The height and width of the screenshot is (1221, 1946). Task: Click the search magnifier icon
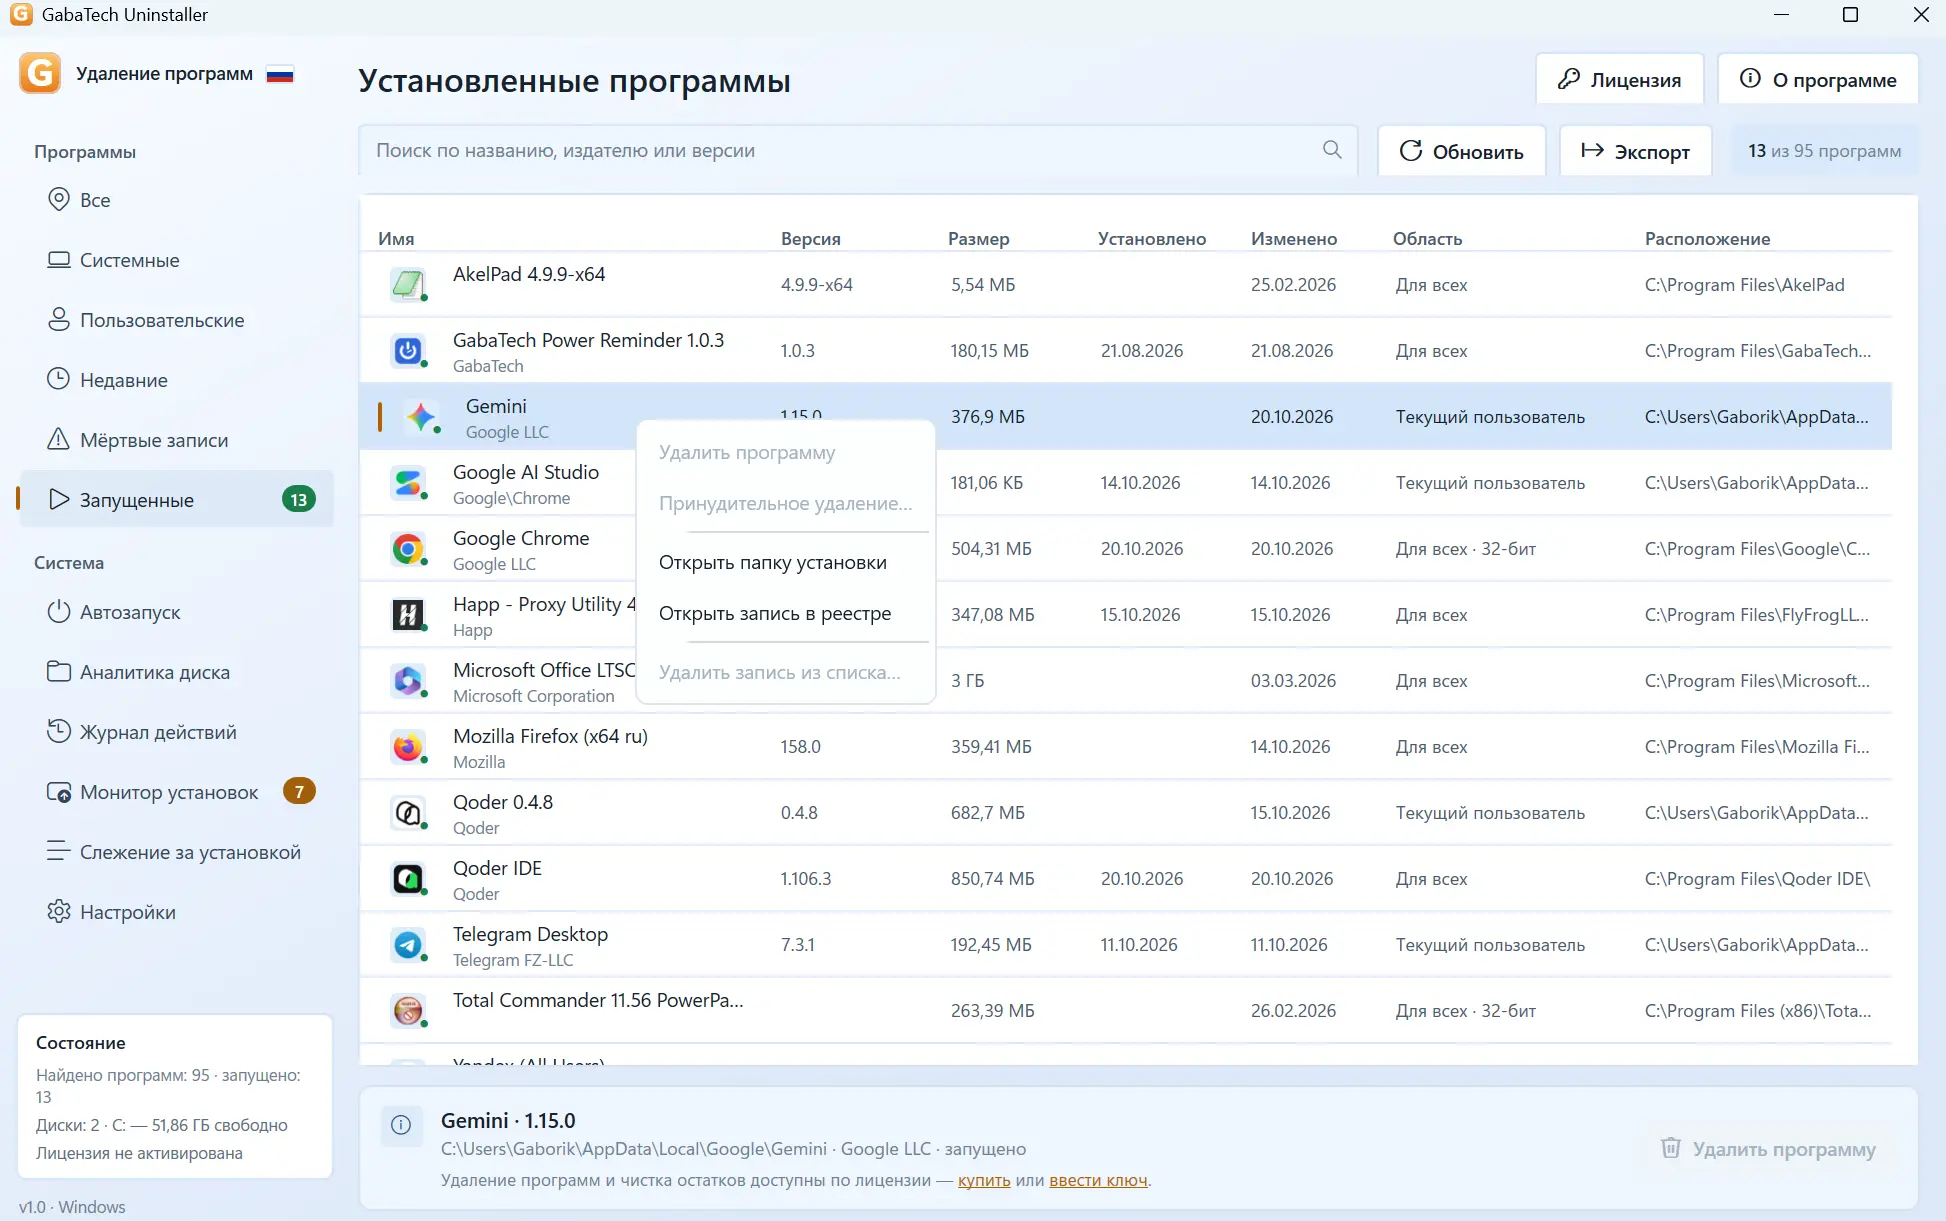click(1332, 150)
